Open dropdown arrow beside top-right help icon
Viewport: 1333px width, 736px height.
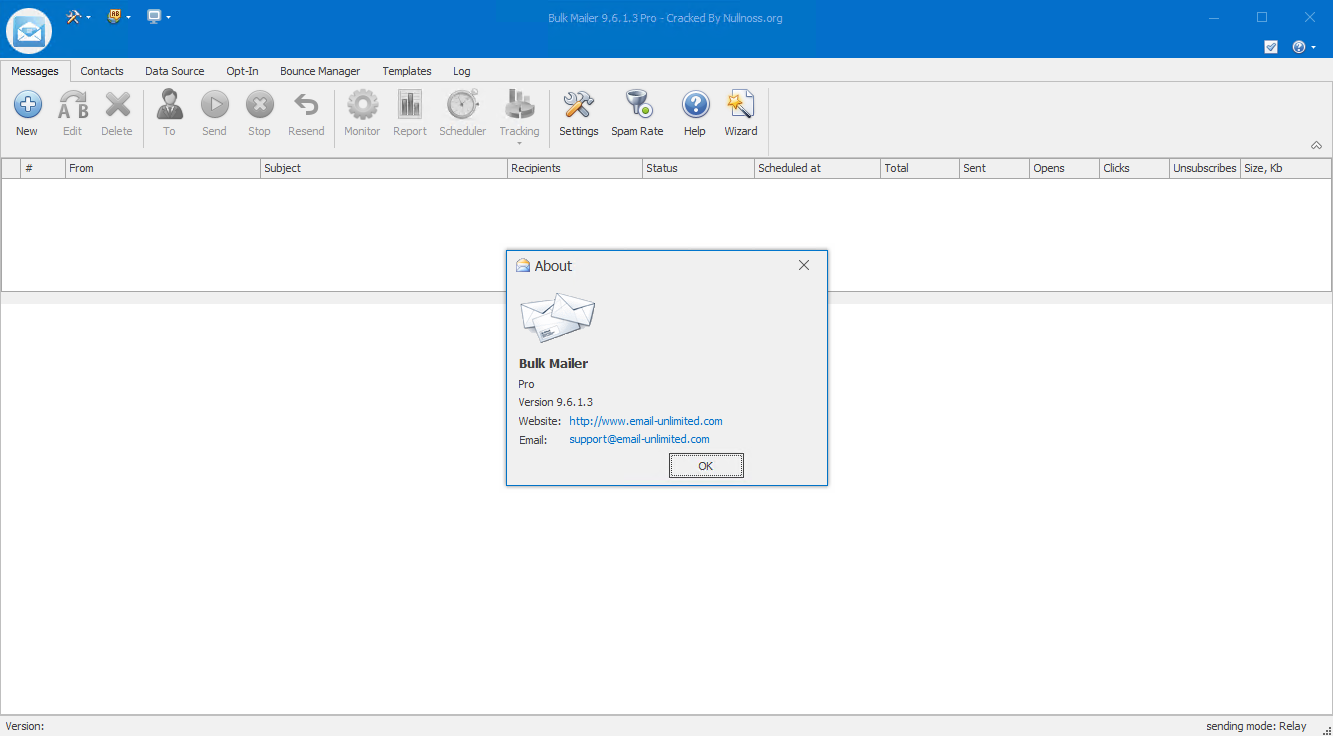pyautogui.click(x=1313, y=47)
